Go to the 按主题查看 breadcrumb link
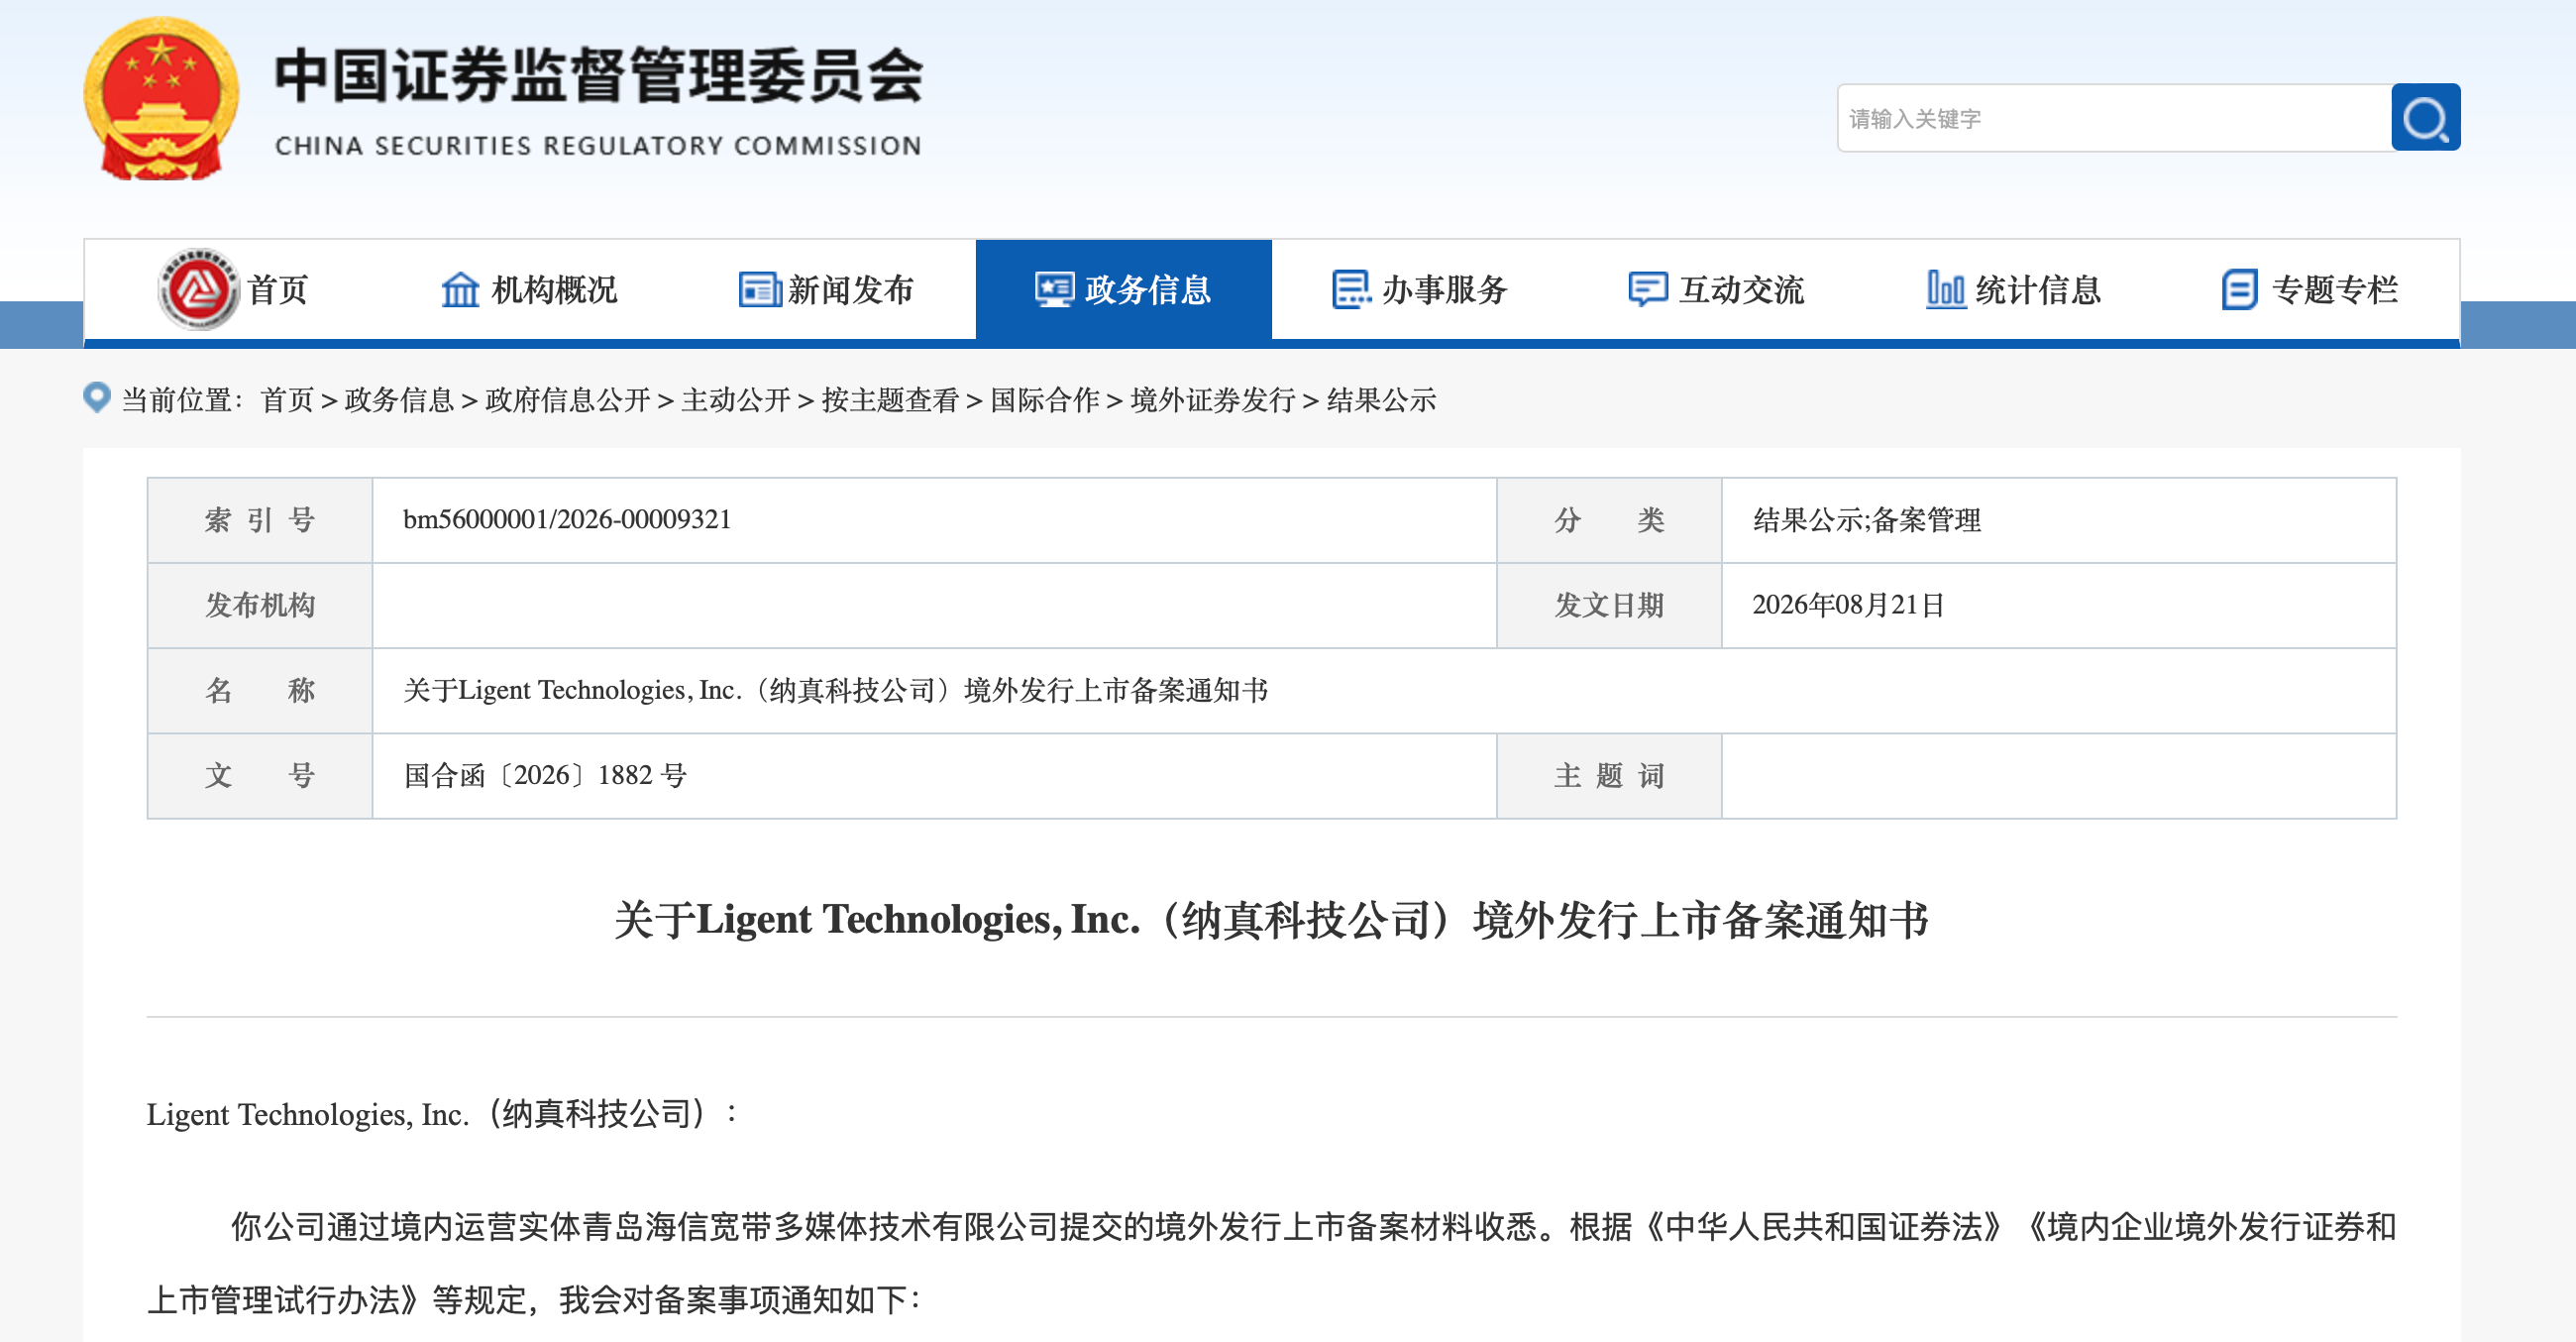 coord(890,400)
